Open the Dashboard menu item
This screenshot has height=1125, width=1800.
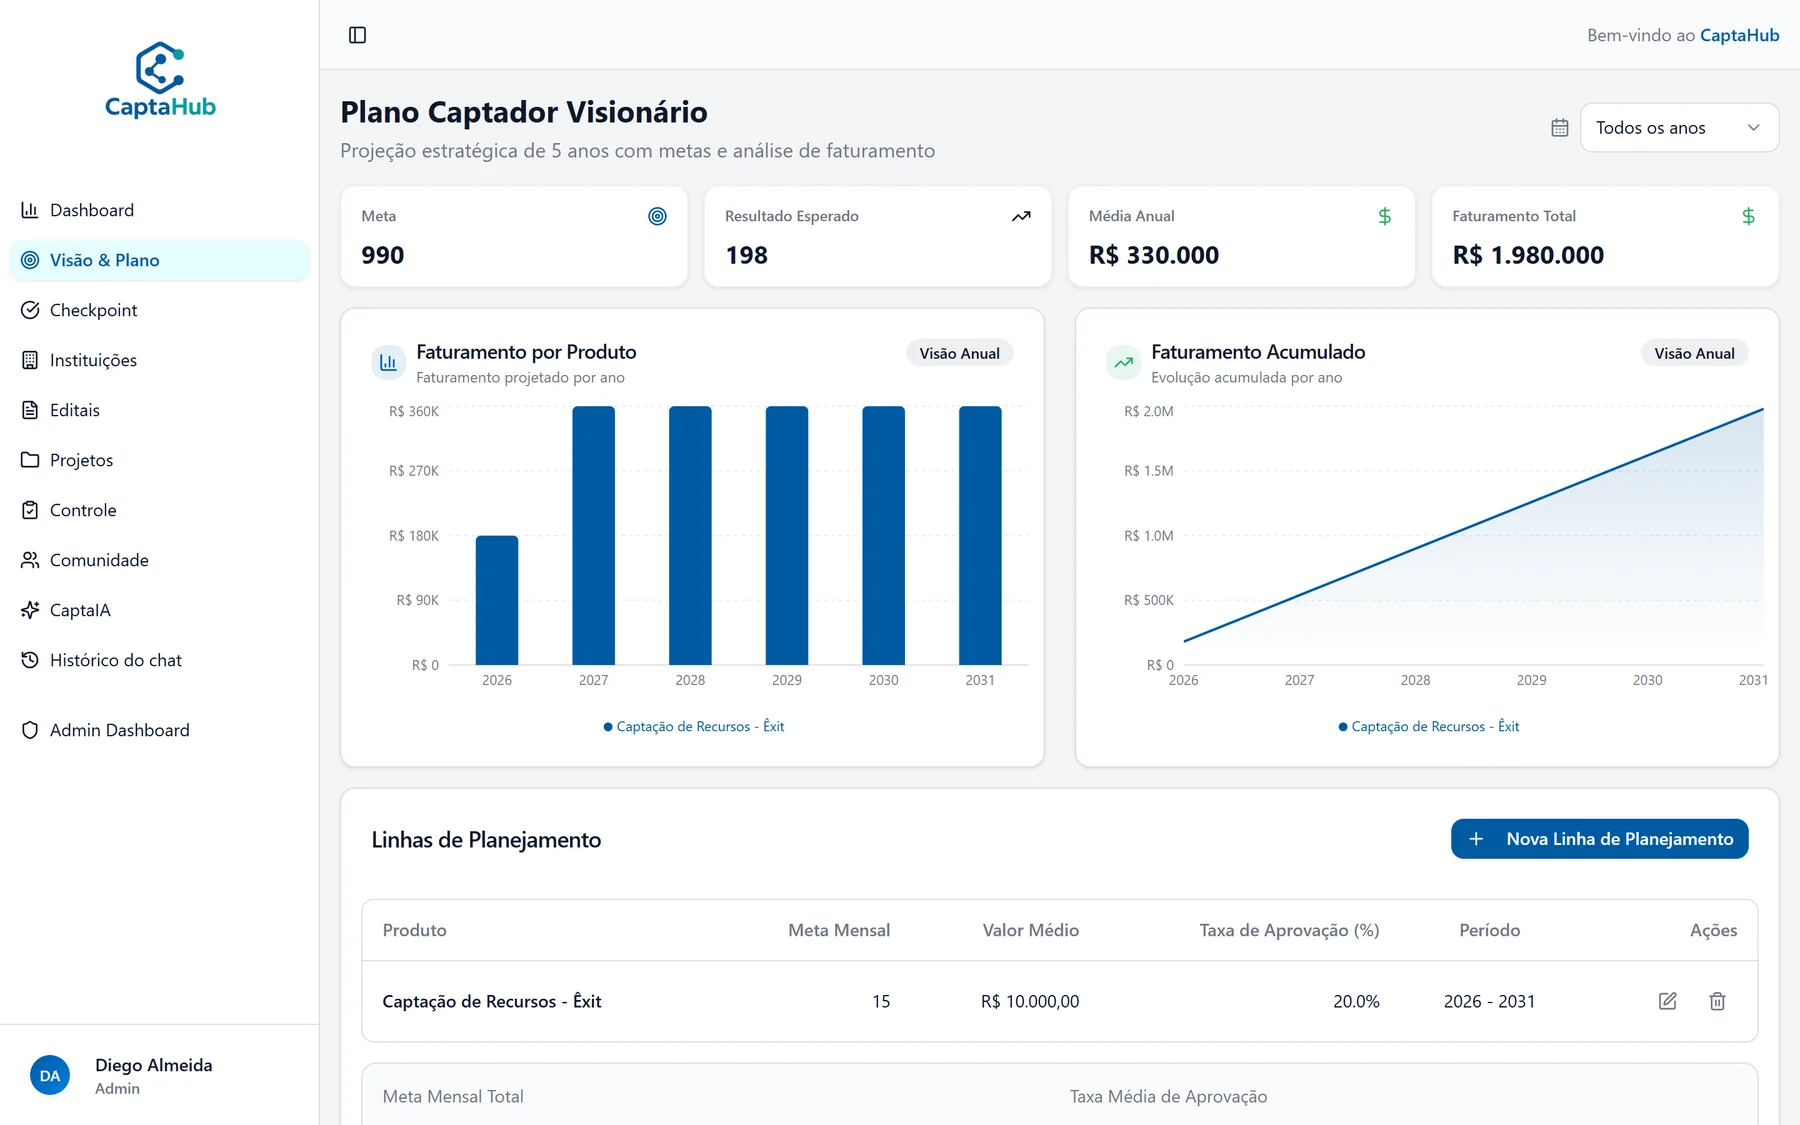[160, 210]
